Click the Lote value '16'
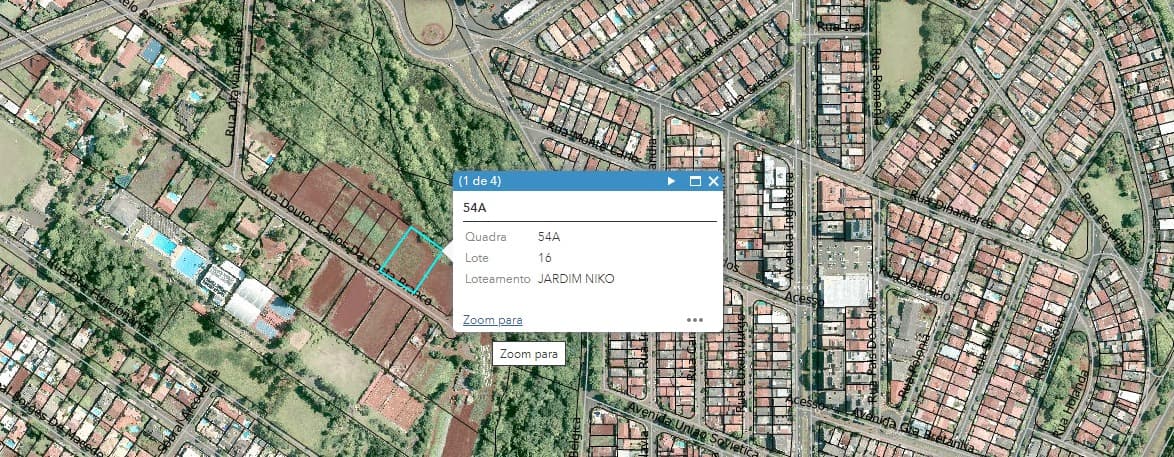This screenshot has height=457, width=1174. click(x=545, y=258)
